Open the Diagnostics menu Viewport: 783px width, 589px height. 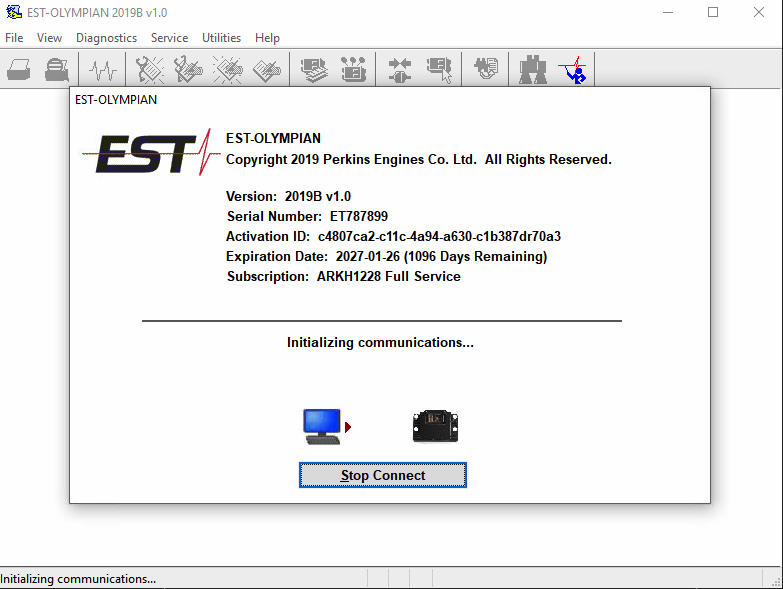tap(106, 38)
